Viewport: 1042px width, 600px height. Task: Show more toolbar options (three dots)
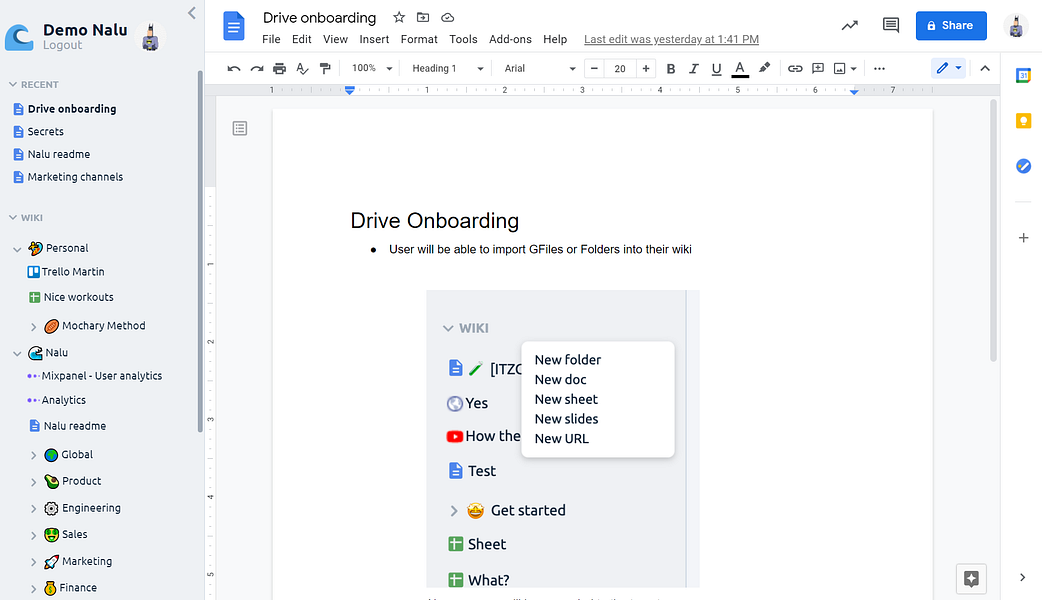(879, 68)
